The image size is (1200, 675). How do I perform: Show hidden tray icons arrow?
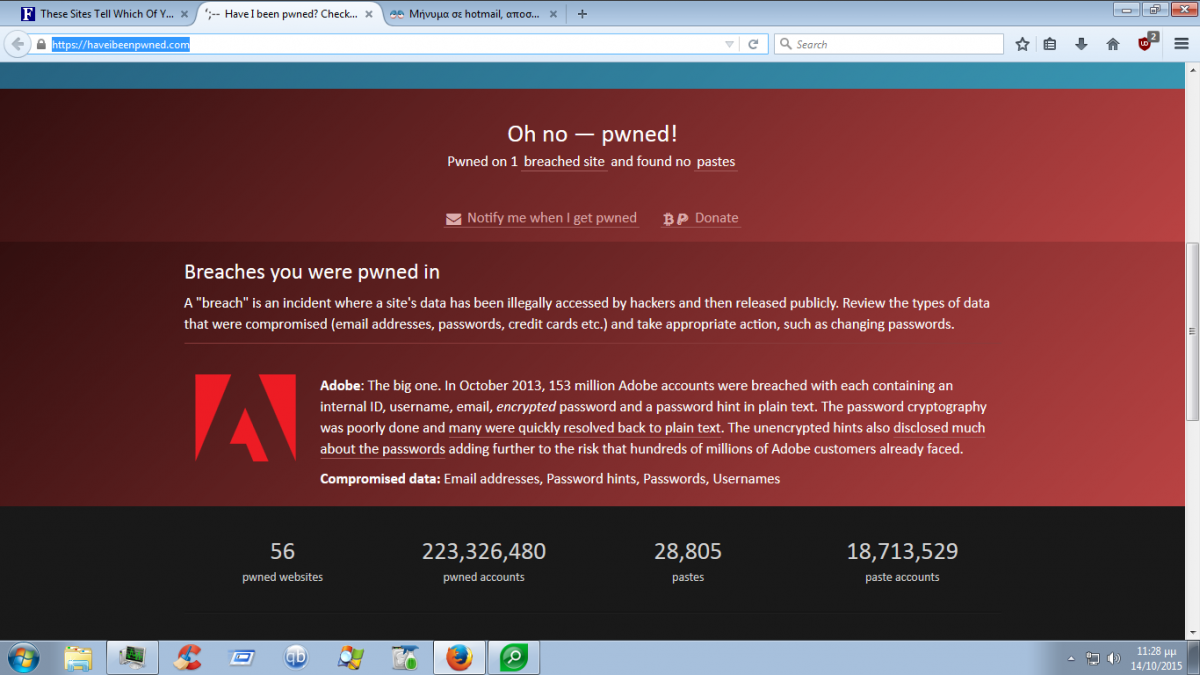point(1071,658)
